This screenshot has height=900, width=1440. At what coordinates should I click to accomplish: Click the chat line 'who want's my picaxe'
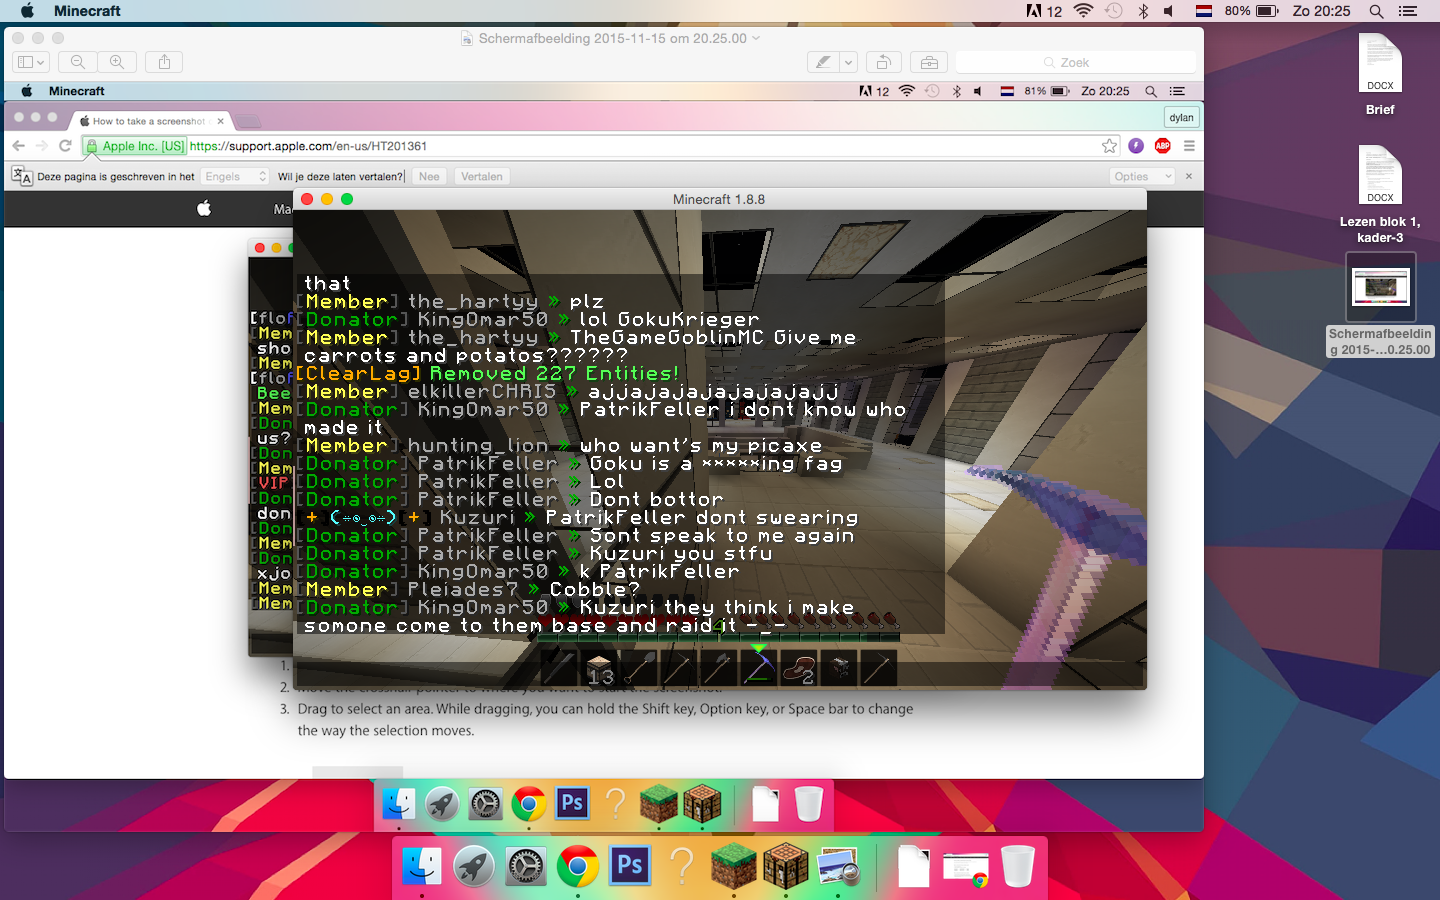(701, 445)
